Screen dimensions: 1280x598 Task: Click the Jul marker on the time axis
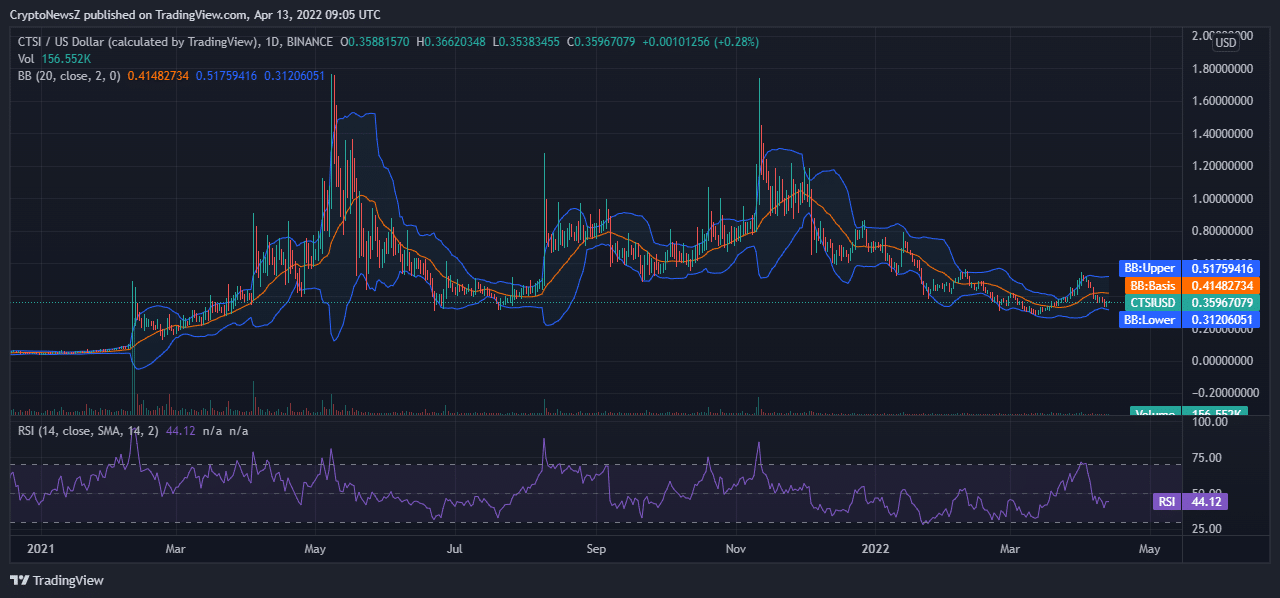pyautogui.click(x=455, y=548)
